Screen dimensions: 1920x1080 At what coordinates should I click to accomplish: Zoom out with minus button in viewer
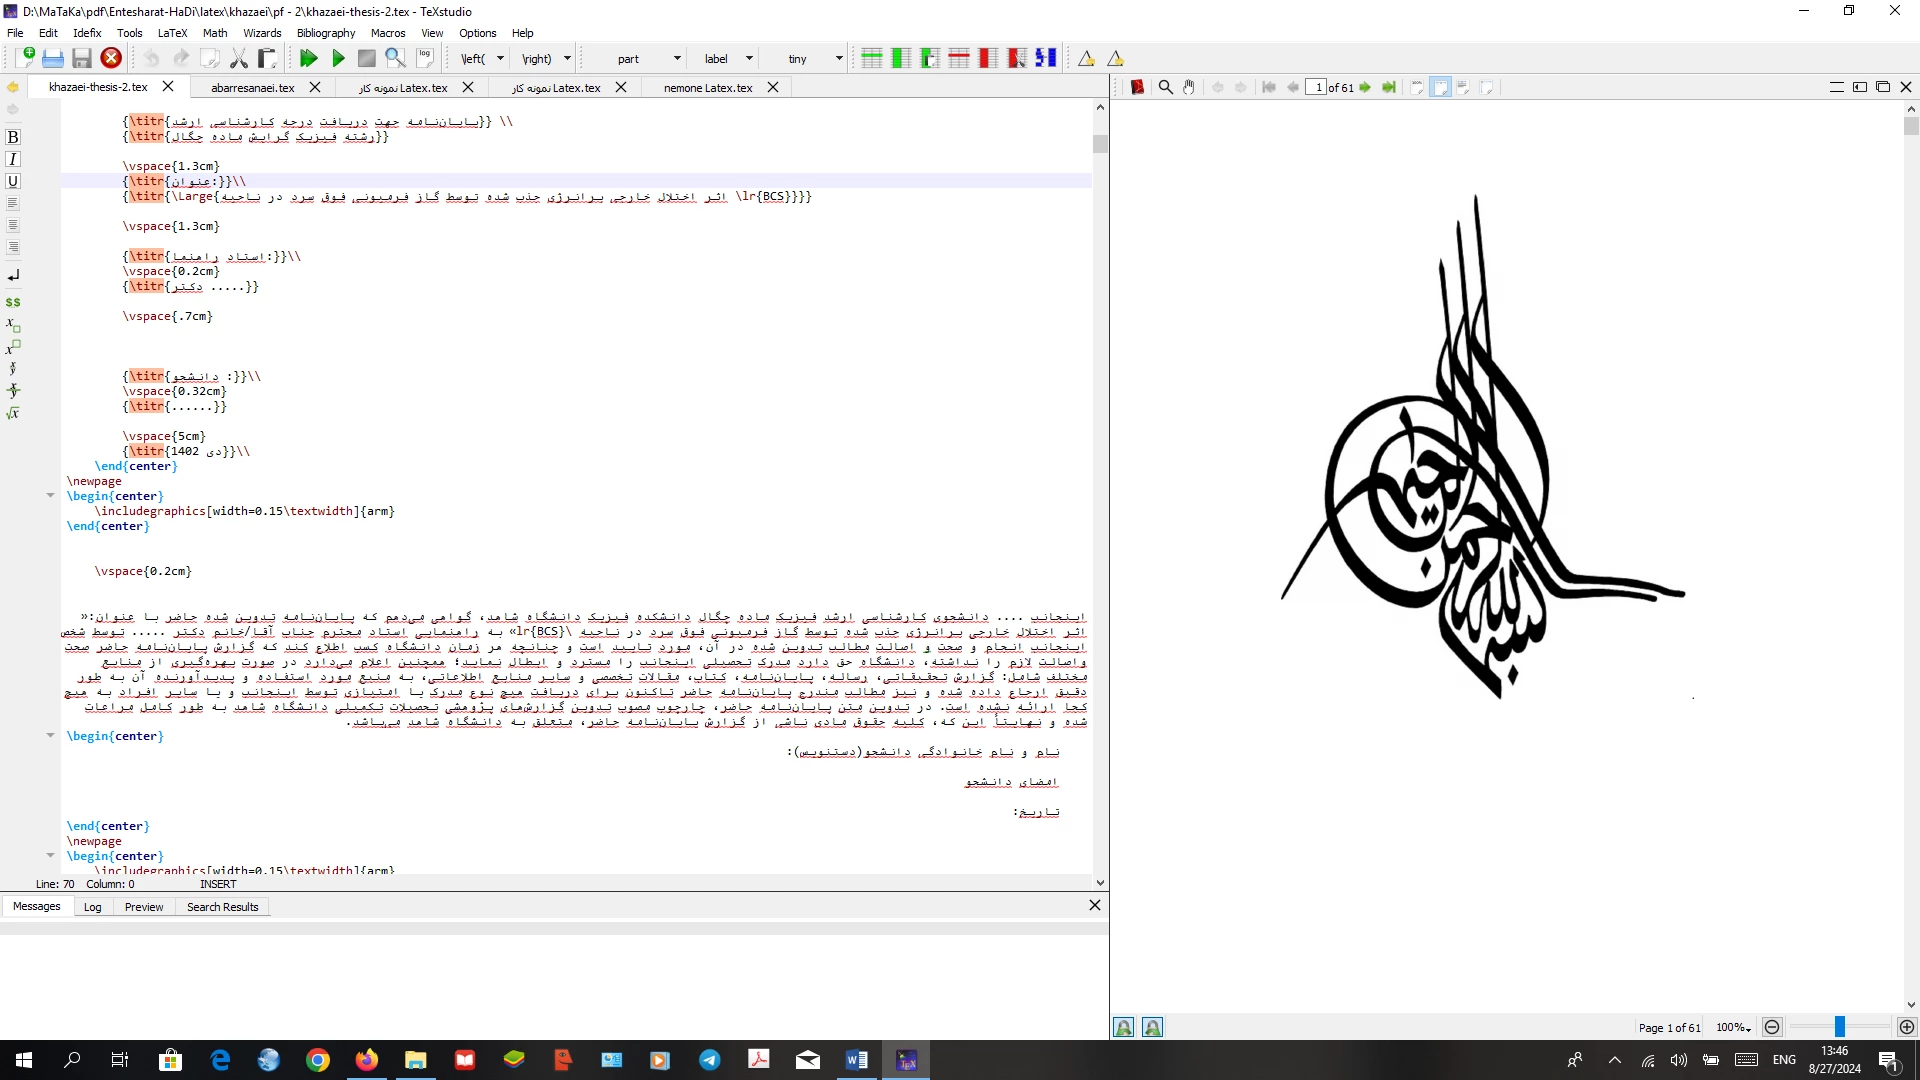click(1772, 1027)
